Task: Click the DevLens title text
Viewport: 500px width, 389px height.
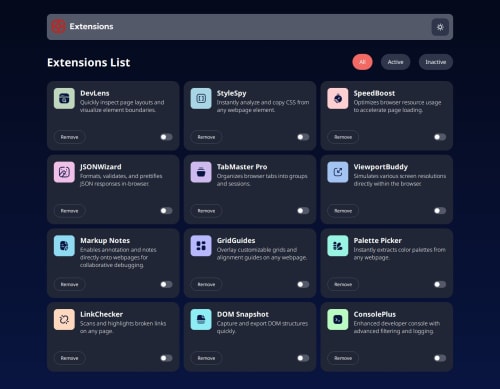Action: point(95,93)
